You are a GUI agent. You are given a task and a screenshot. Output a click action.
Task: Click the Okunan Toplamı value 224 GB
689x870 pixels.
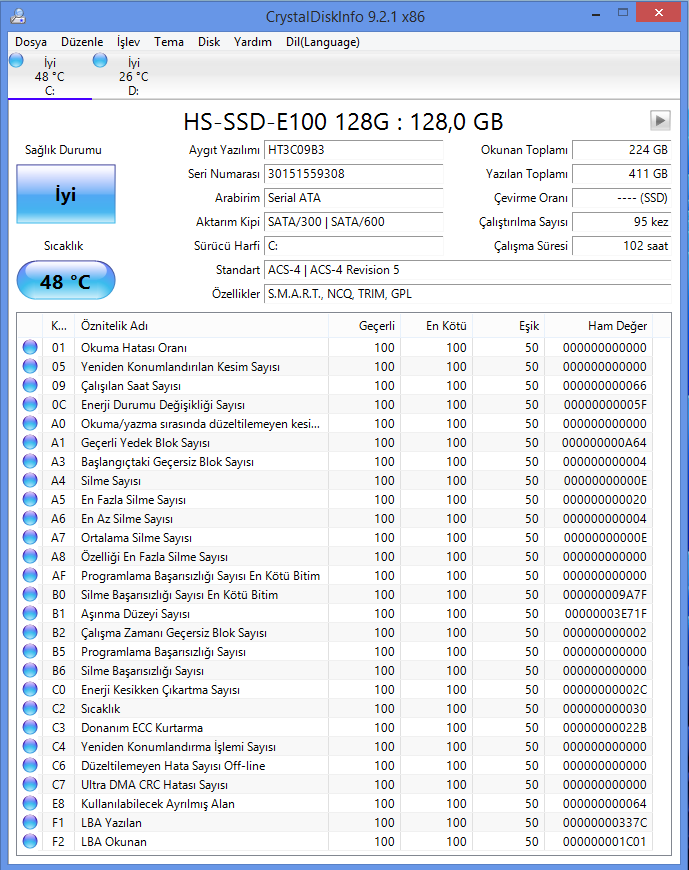[621, 150]
